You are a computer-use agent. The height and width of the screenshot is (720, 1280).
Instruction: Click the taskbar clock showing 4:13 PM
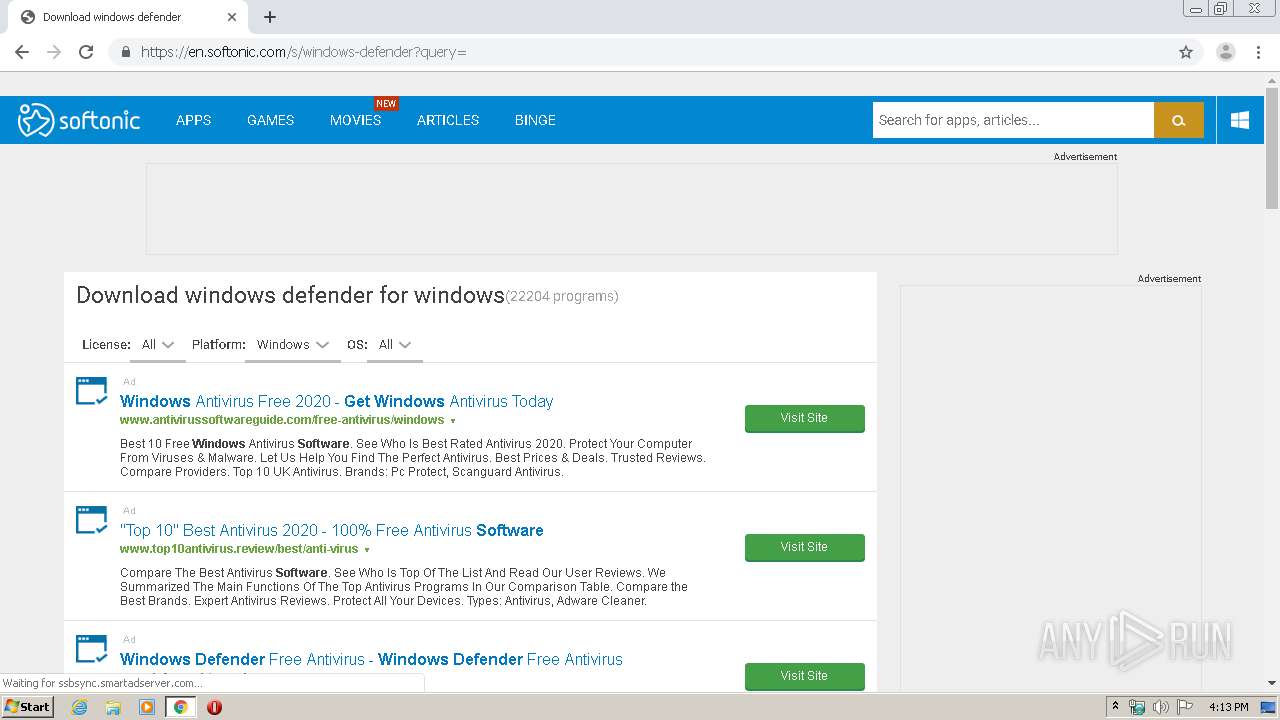[x=1228, y=707]
